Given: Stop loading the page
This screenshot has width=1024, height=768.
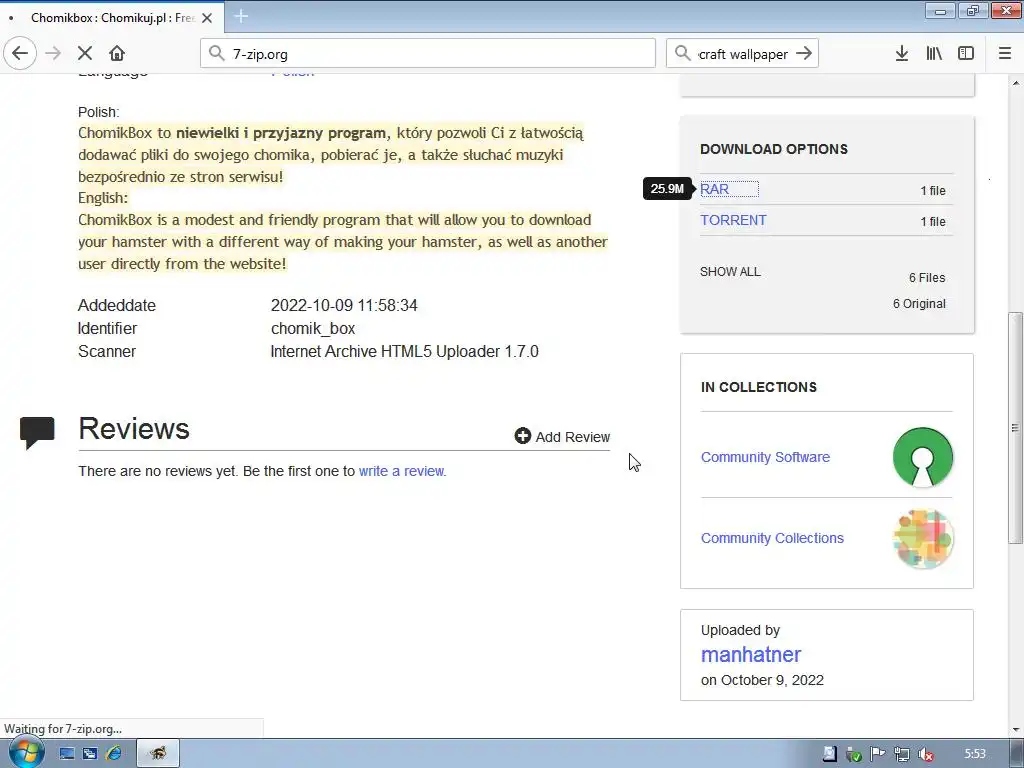Looking at the screenshot, I should (x=85, y=54).
